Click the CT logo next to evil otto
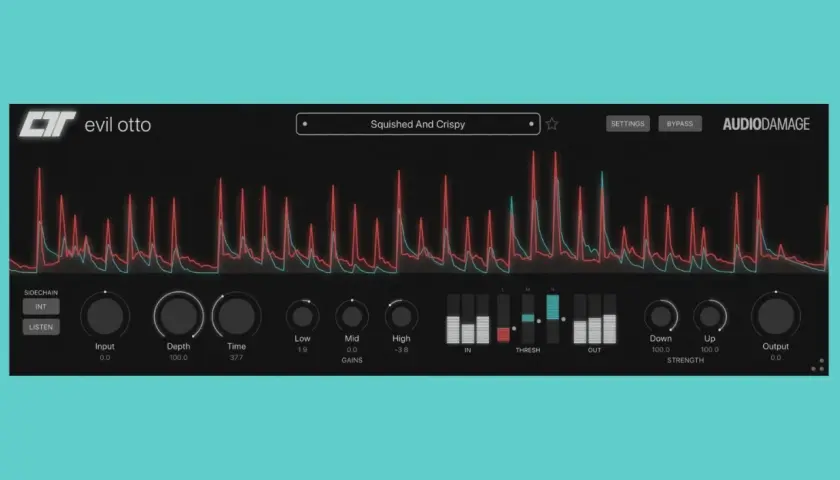Screen dimensions: 840x480 coord(47,124)
